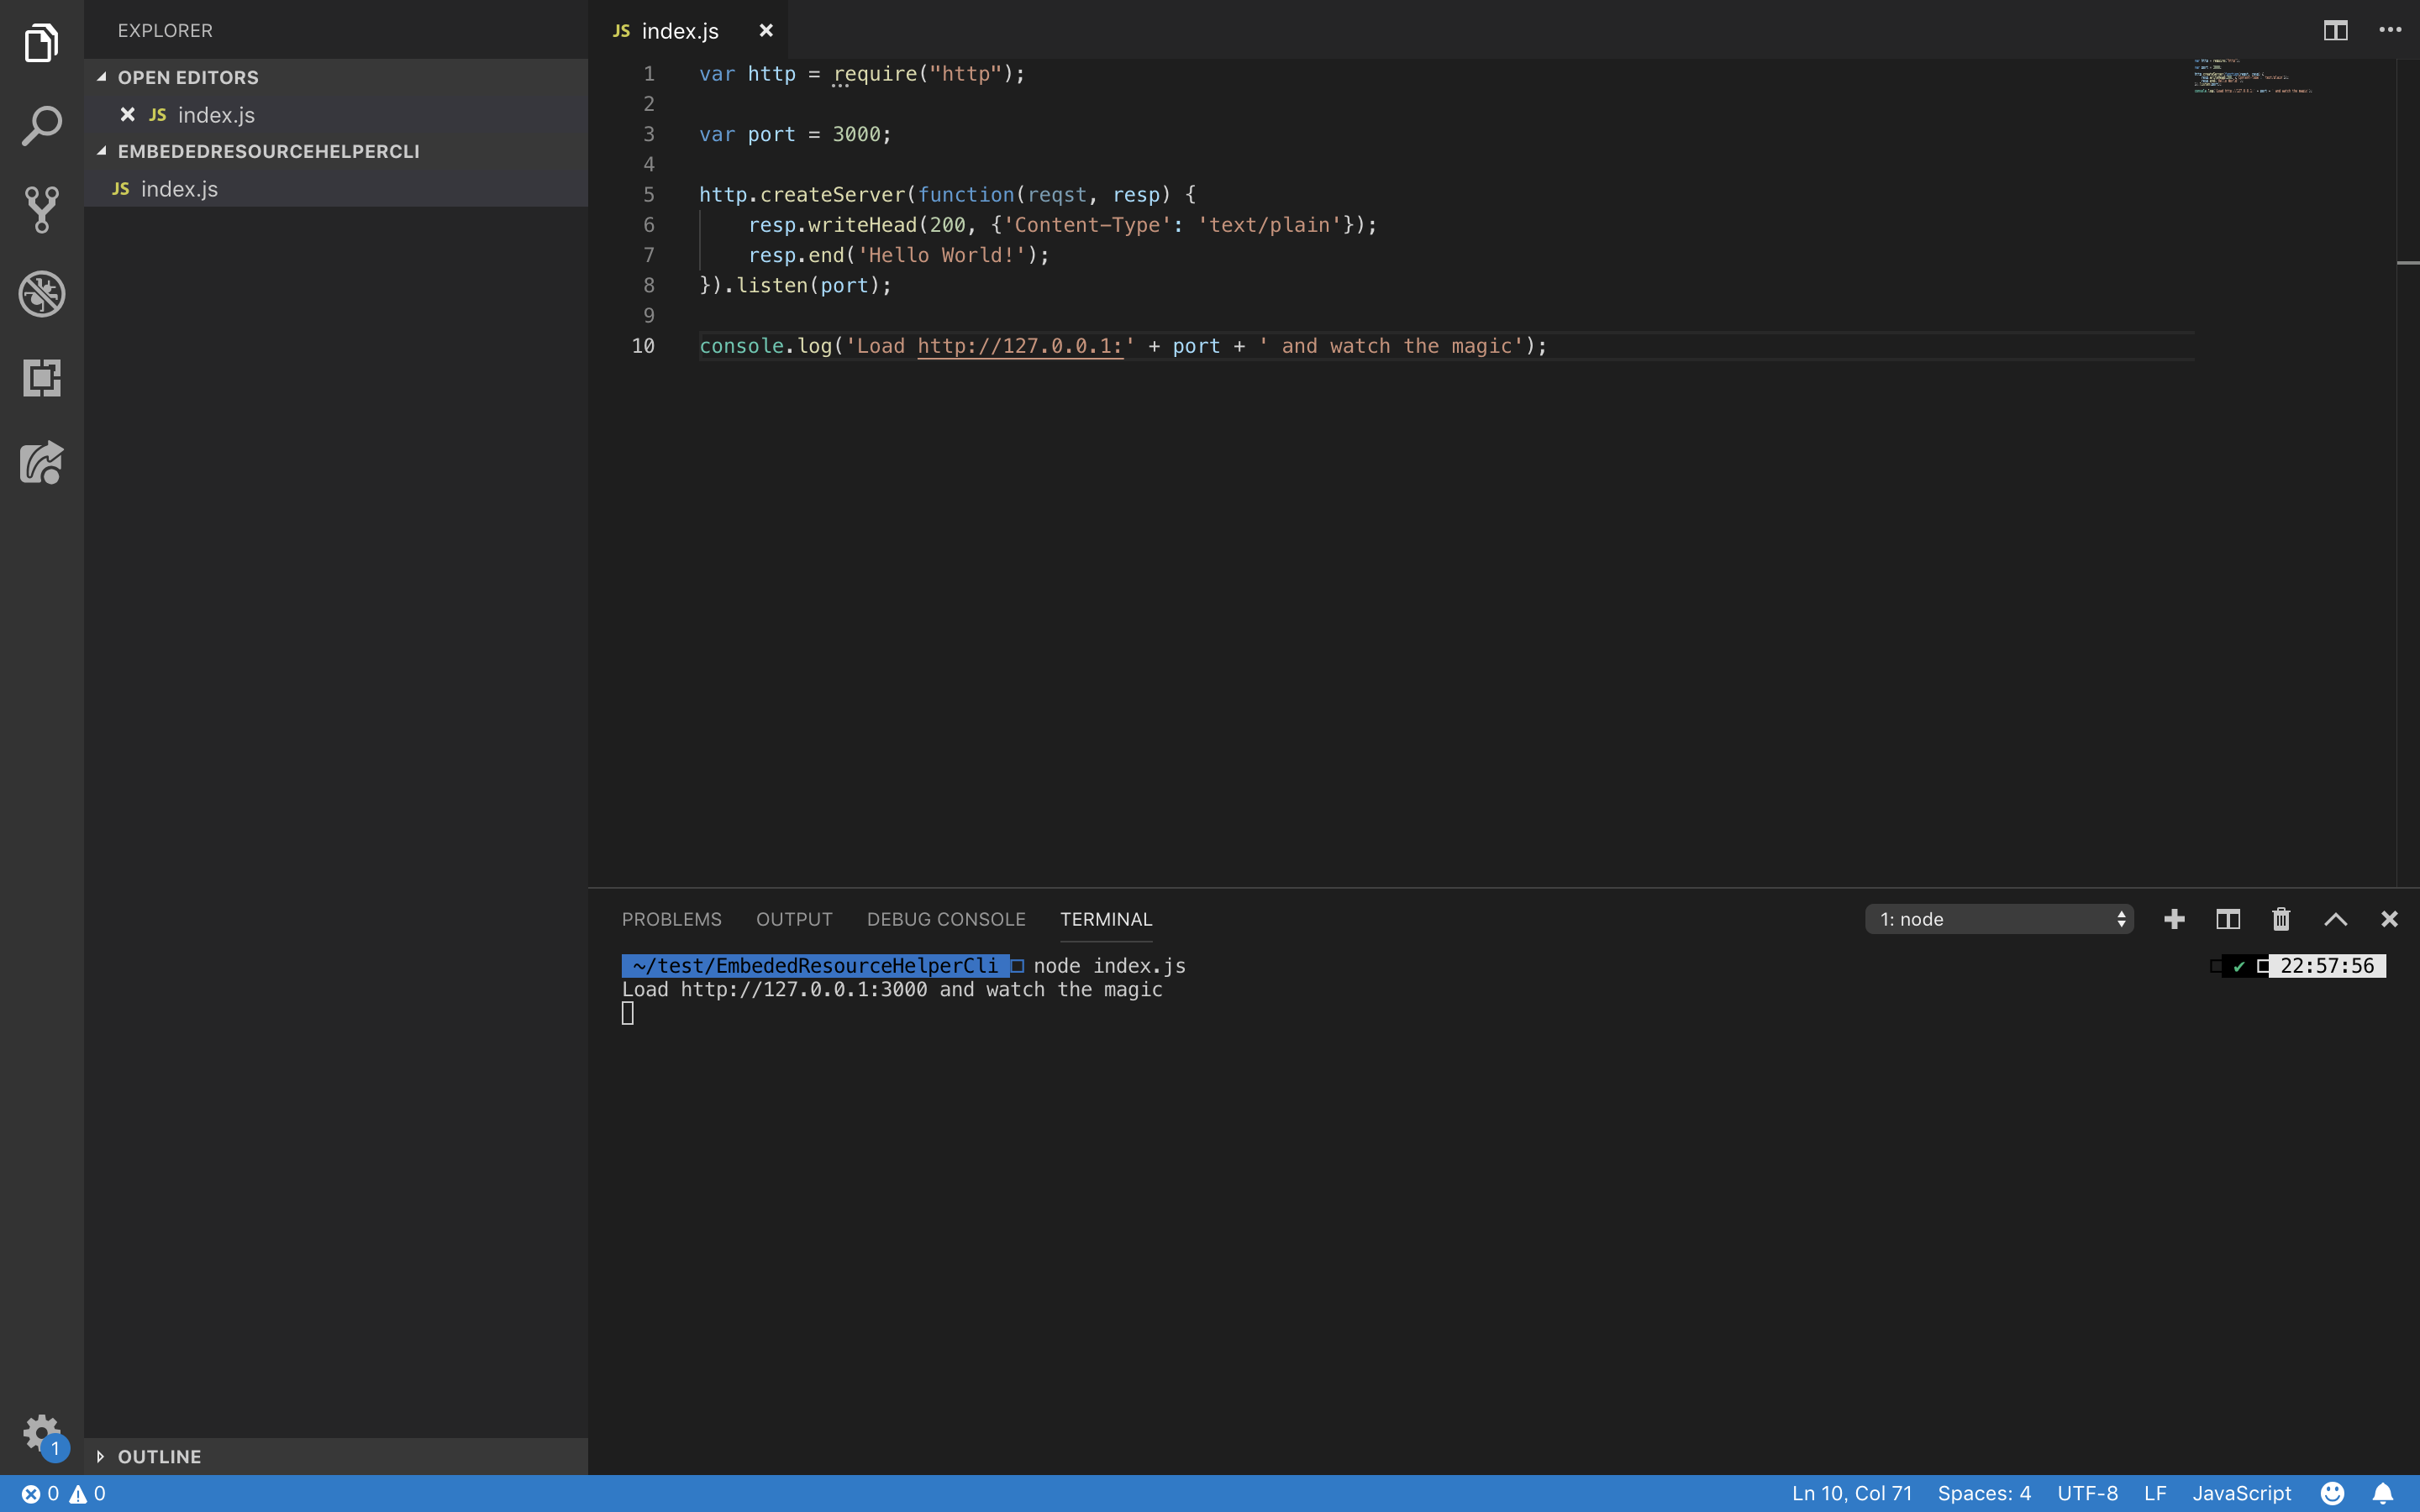The image size is (2420, 1512).
Task: Change file encoding UTF-8
Action: point(2088,1493)
